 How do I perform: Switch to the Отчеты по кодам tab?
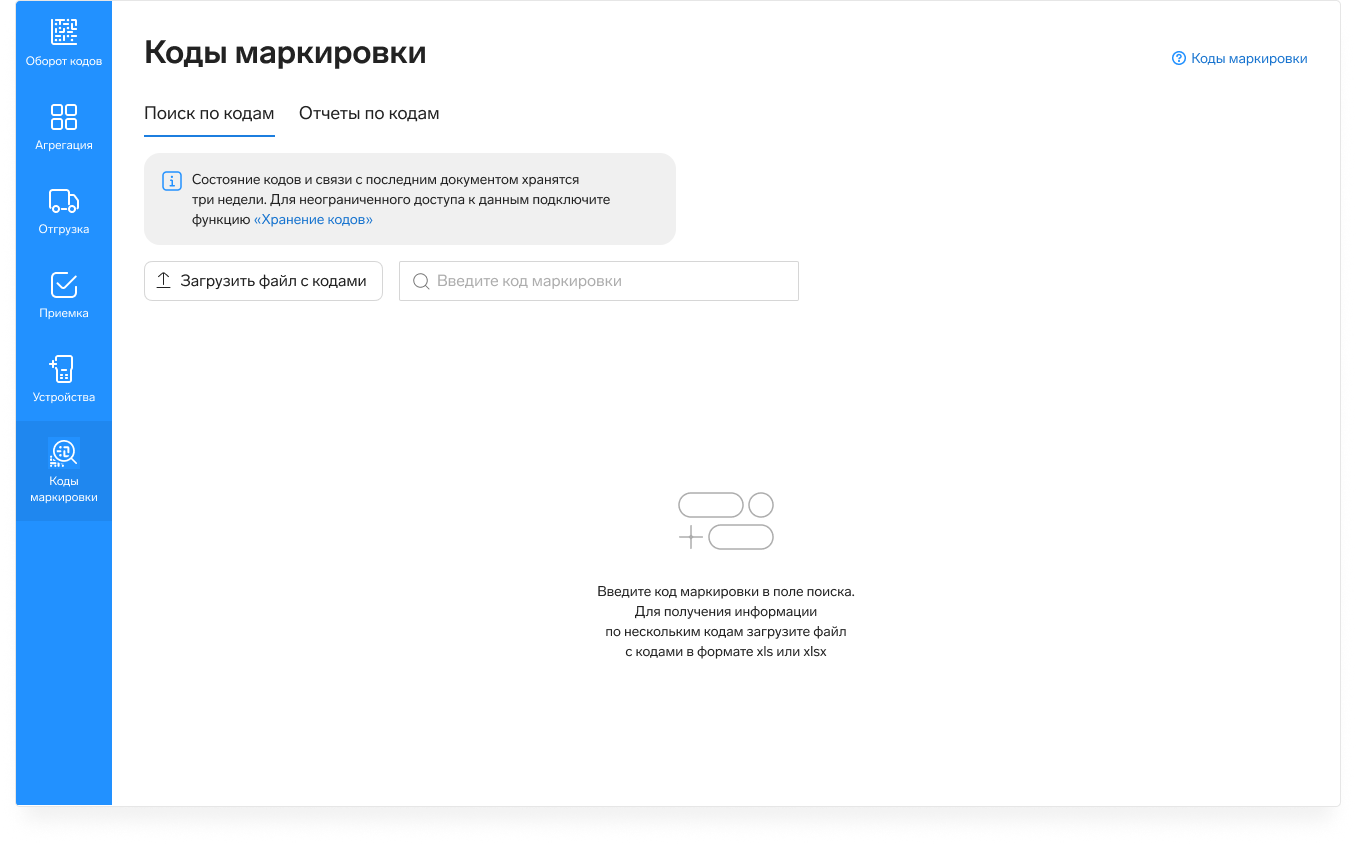point(369,113)
